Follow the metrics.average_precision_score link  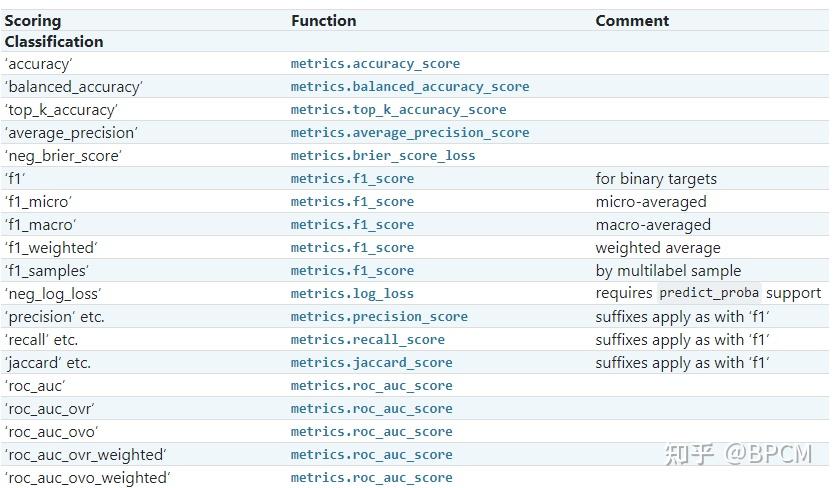[x=410, y=133]
